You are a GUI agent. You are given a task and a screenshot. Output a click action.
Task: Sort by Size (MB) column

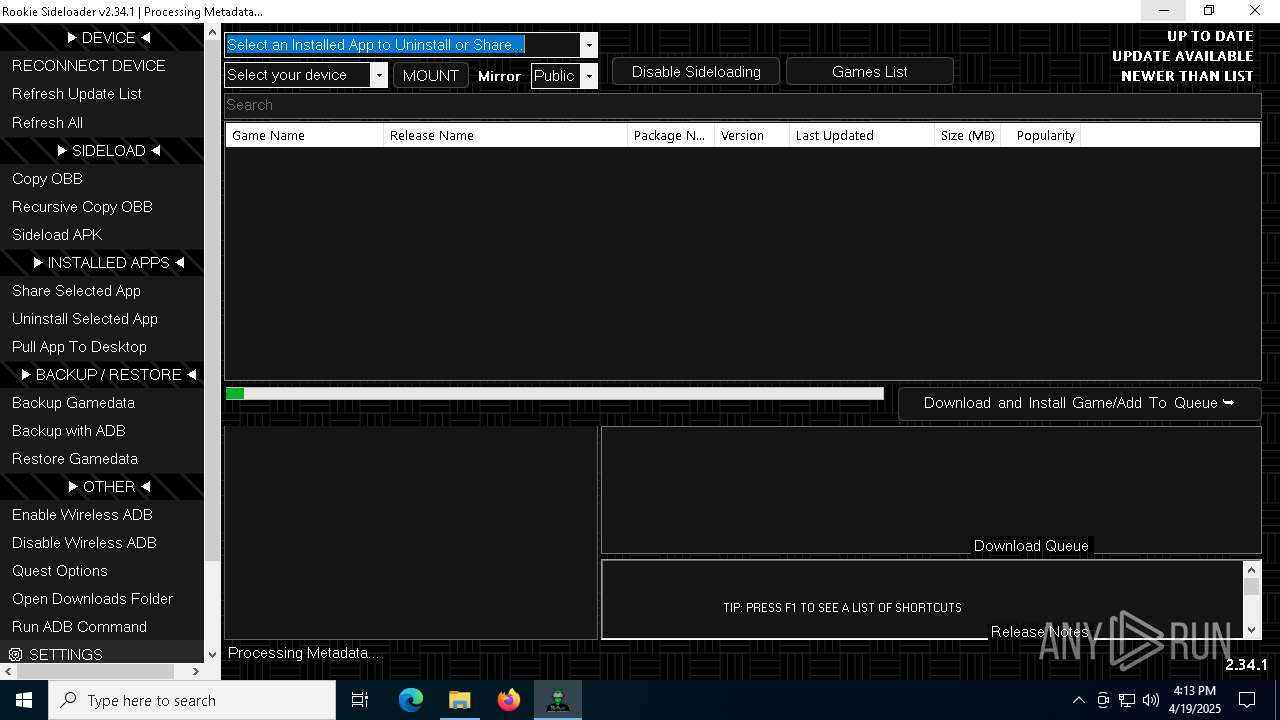pos(968,135)
